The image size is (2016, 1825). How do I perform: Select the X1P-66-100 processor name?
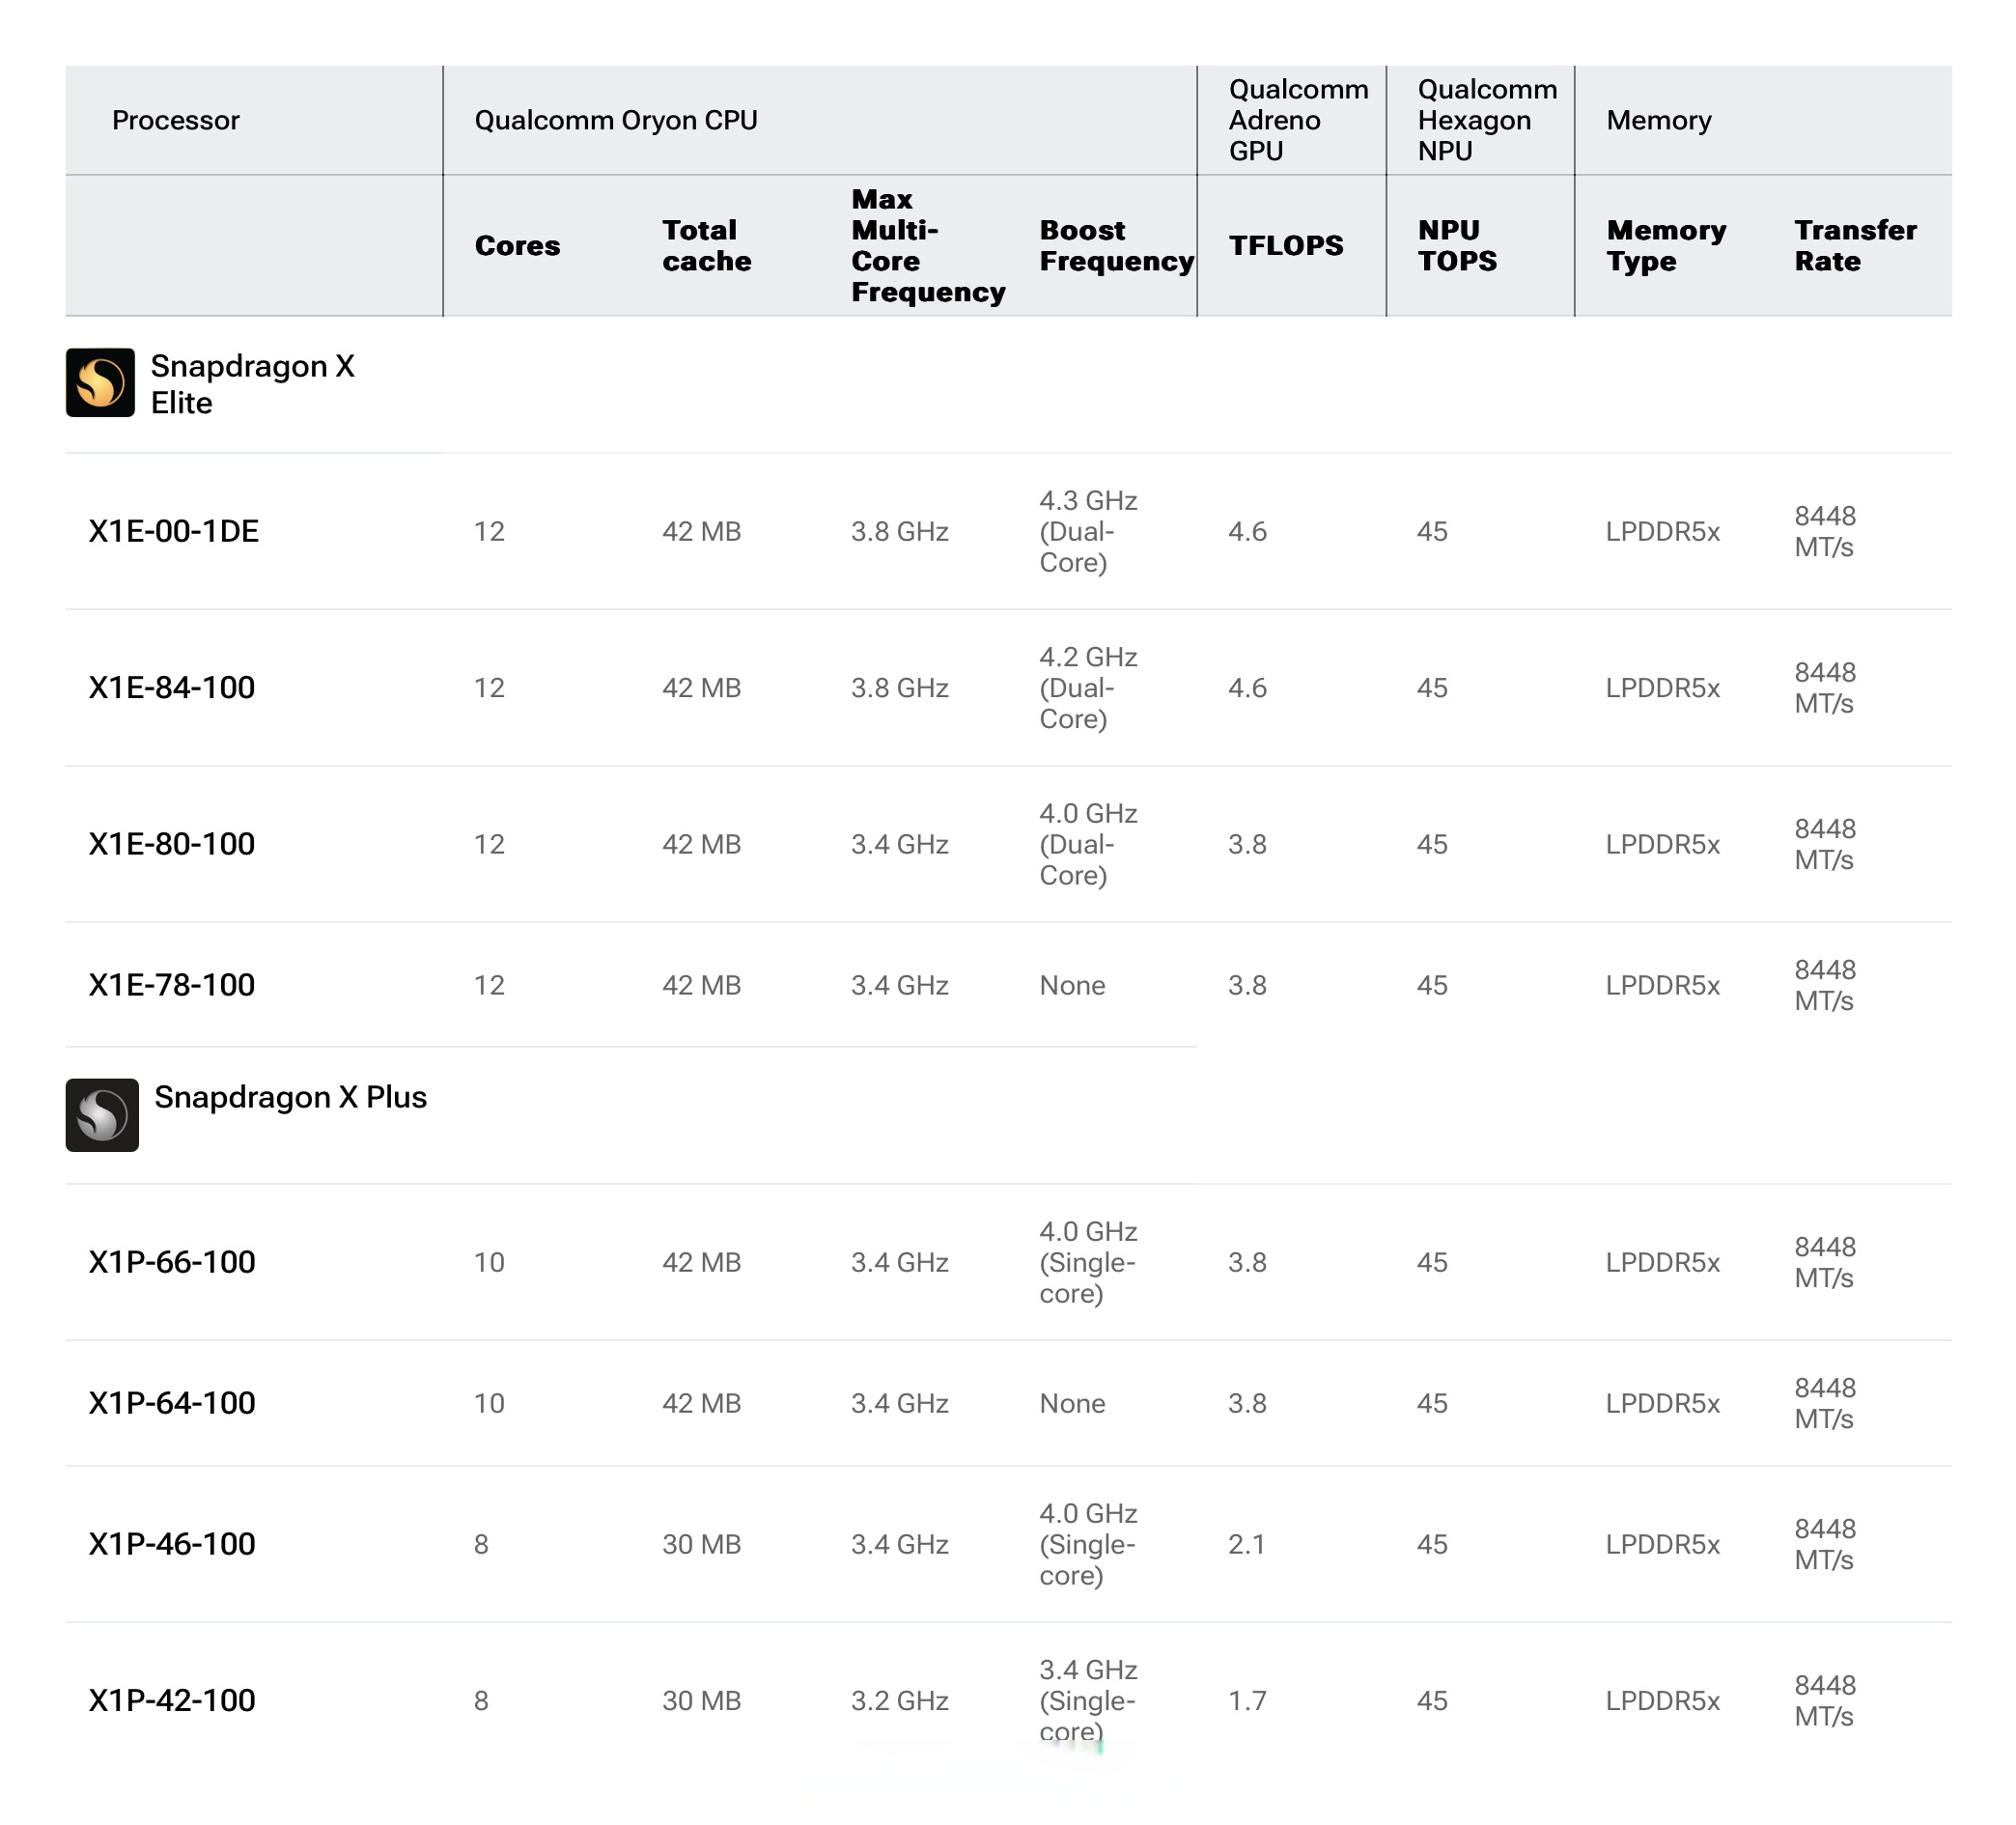(x=171, y=1262)
